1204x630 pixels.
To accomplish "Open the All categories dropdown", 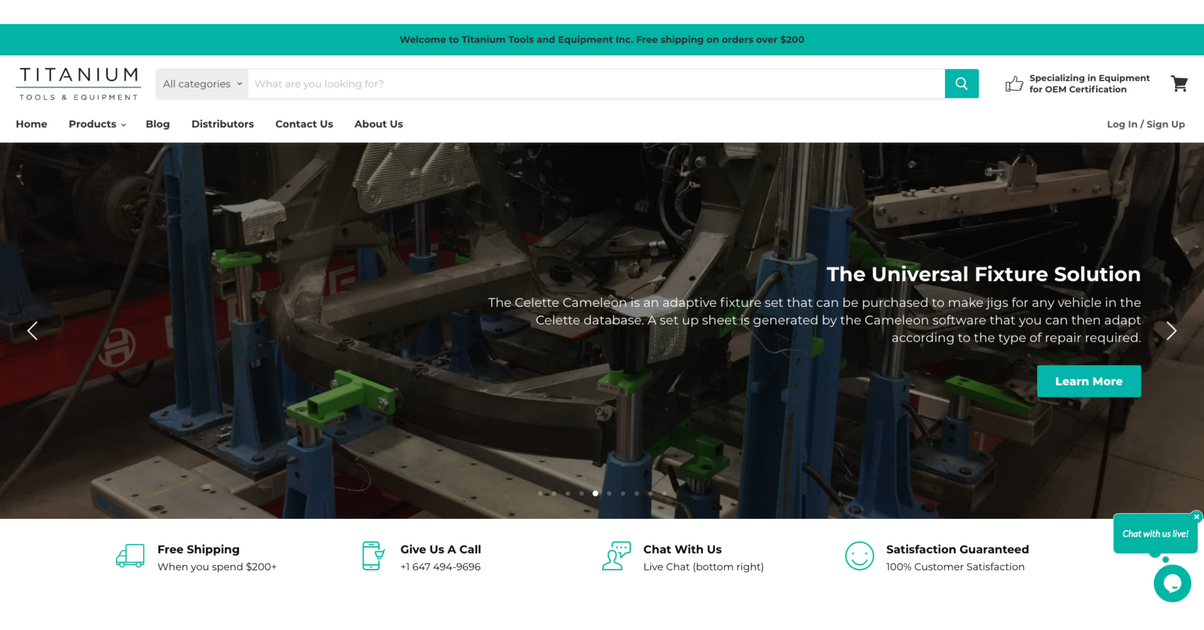I will (202, 84).
